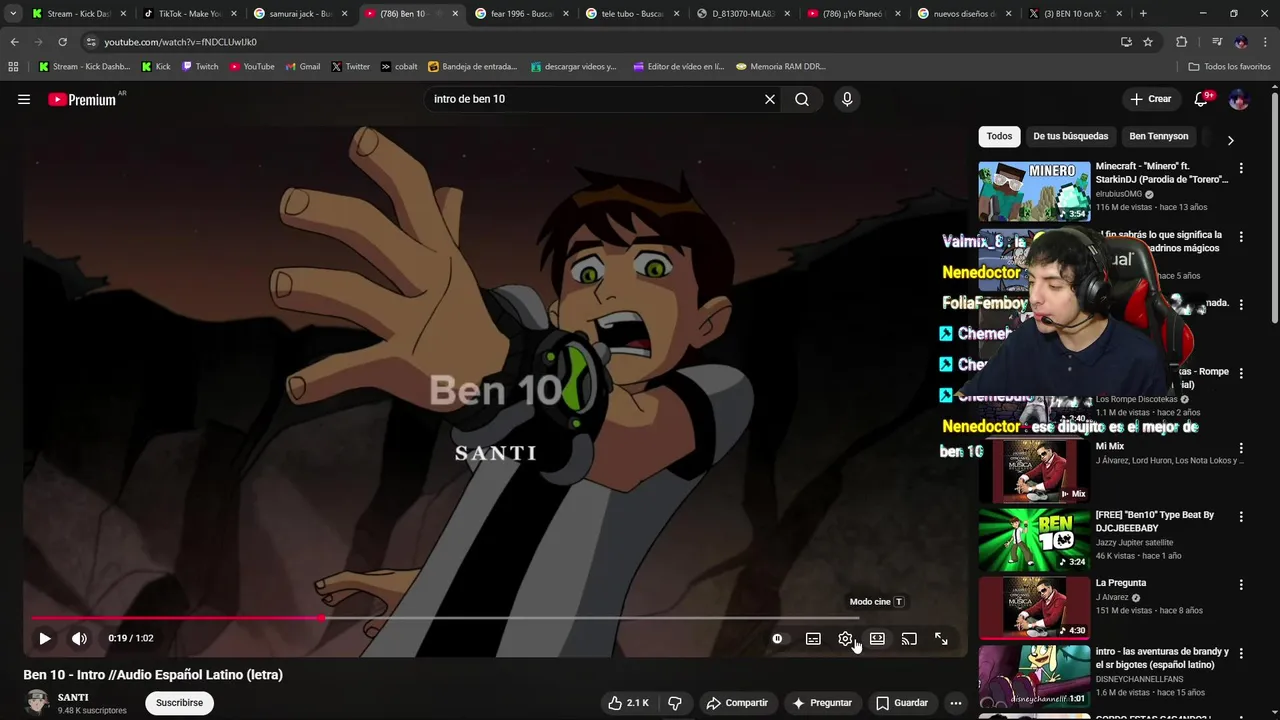This screenshot has width=1280, height=720.
Task: Mute the video volume
Action: [x=79, y=638]
